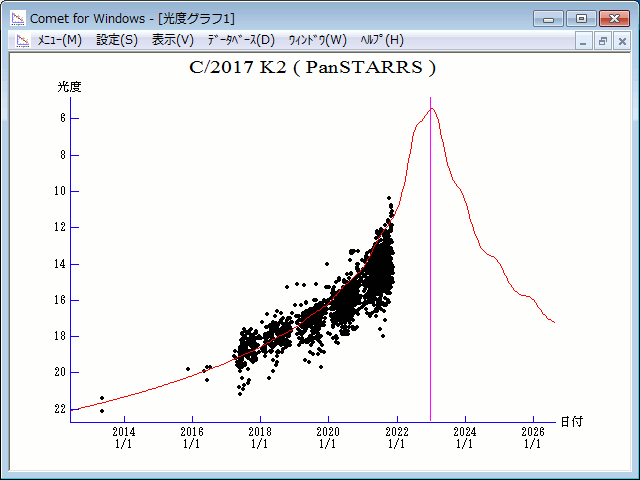Click the magenta perihelion date vertical line
The height and width of the screenshot is (480, 640).
[431, 259]
